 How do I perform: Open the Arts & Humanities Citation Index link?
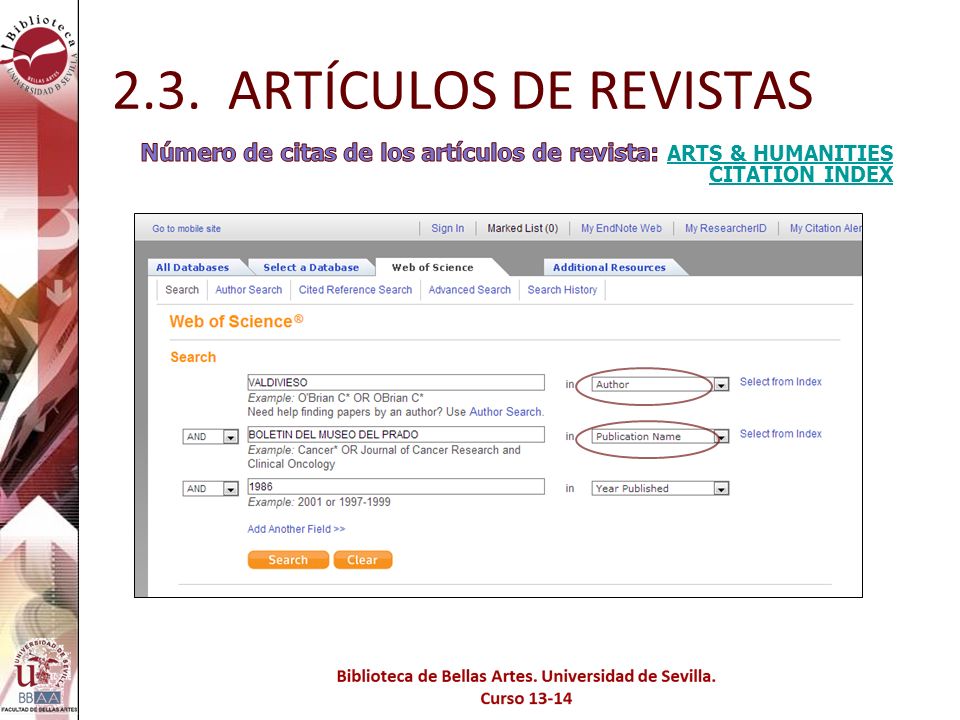tap(779, 163)
